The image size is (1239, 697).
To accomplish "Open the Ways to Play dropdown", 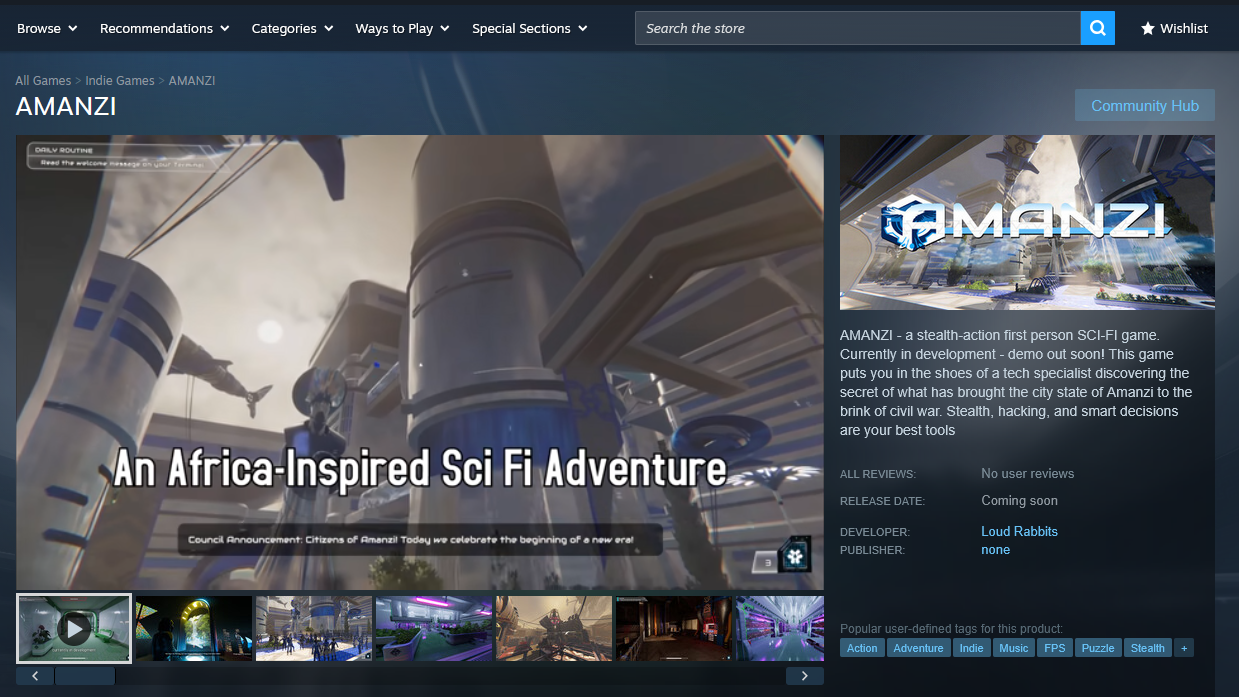I will [x=403, y=28].
